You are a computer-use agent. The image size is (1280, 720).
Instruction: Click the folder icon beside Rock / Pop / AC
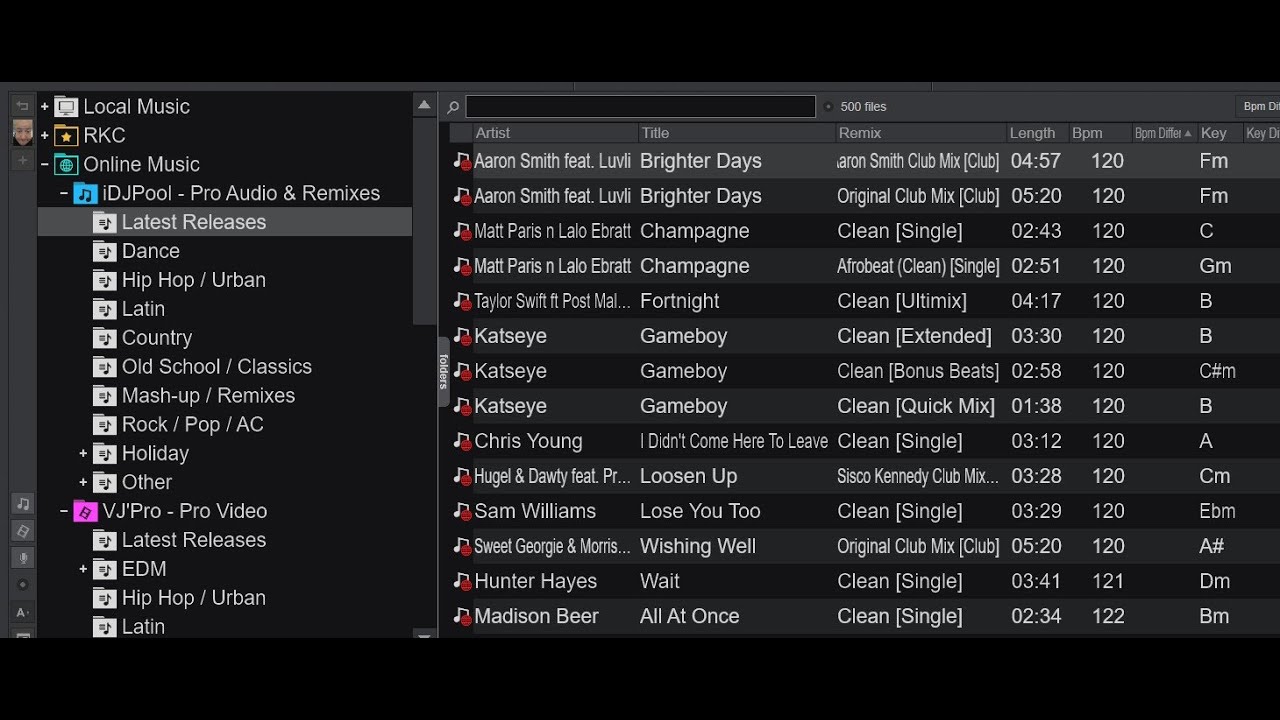point(105,425)
